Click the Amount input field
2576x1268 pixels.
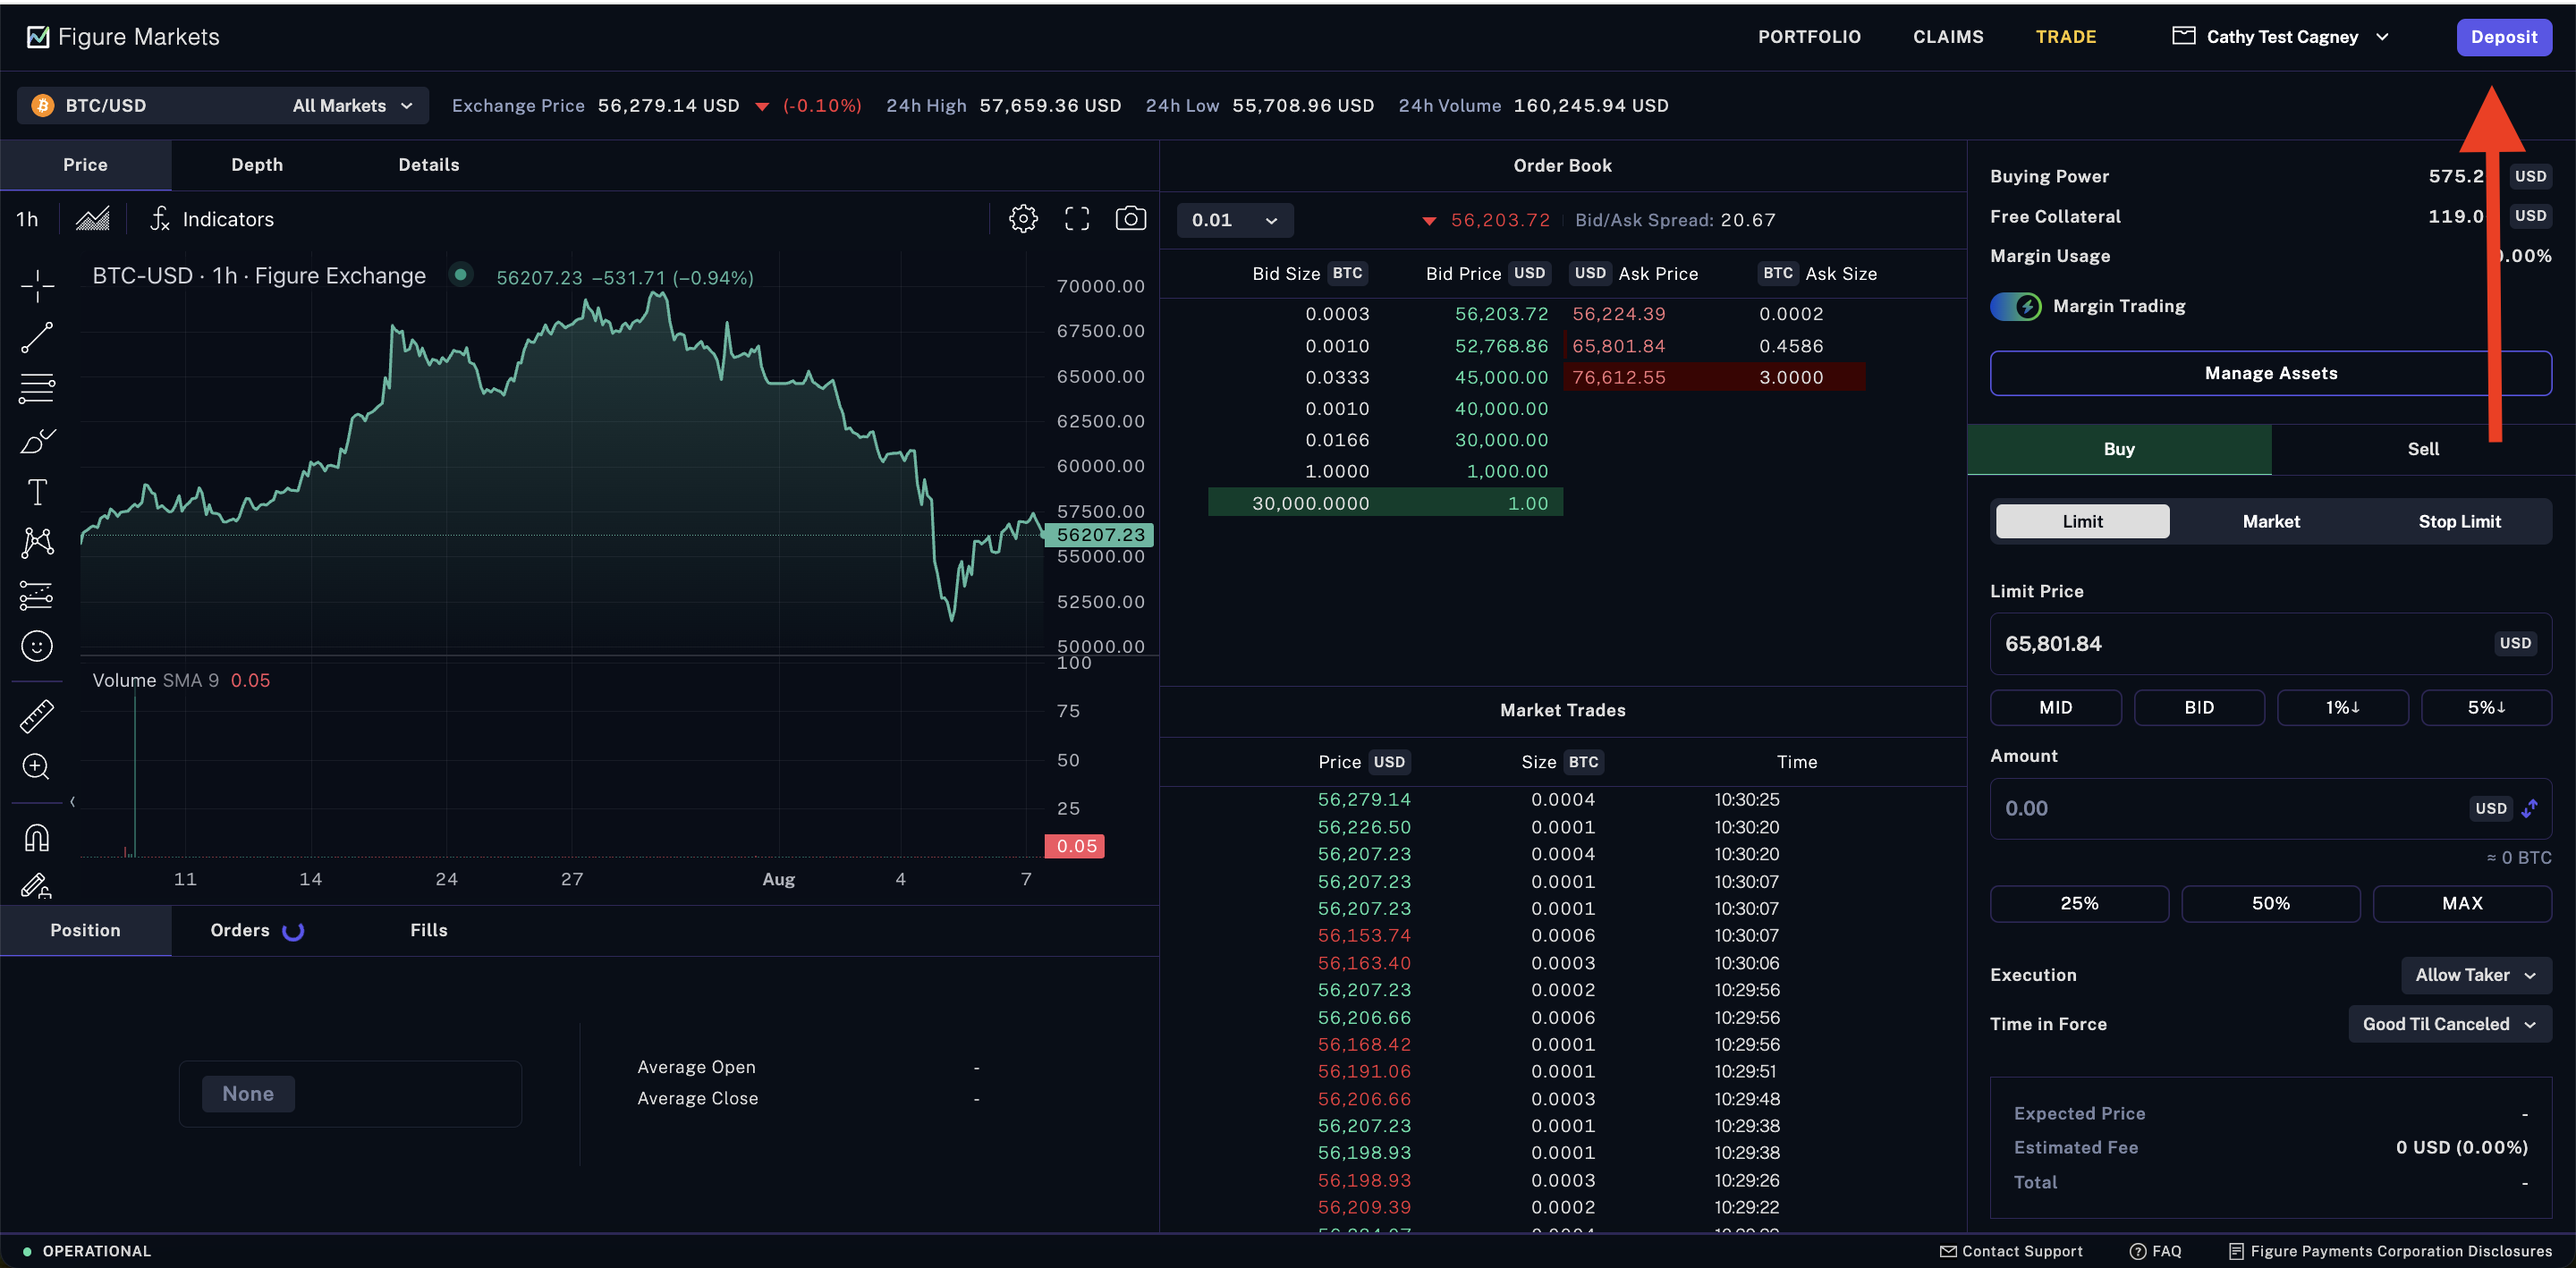click(x=2270, y=808)
